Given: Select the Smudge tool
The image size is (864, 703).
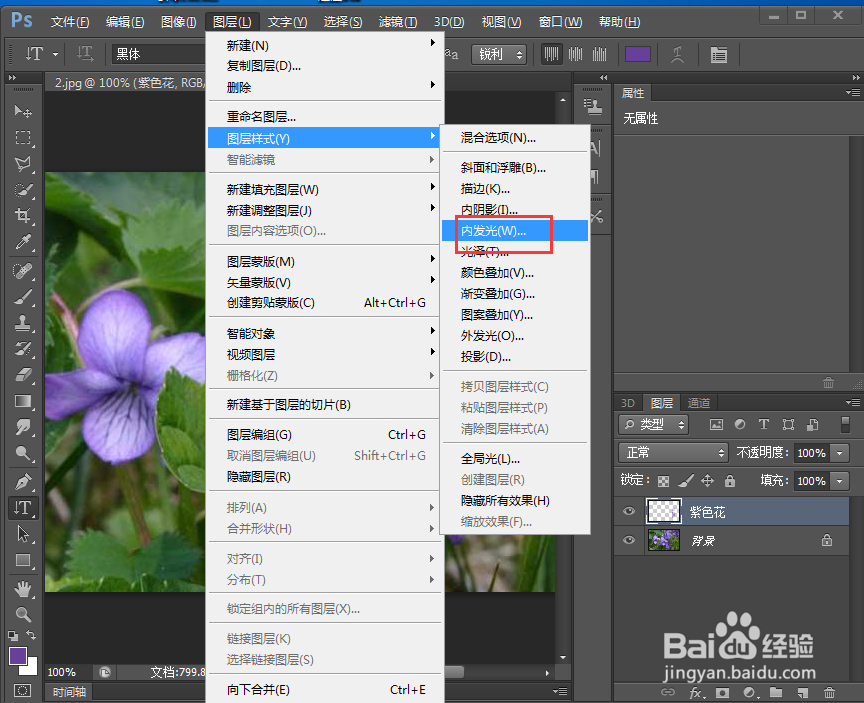Looking at the screenshot, I should point(23,427).
